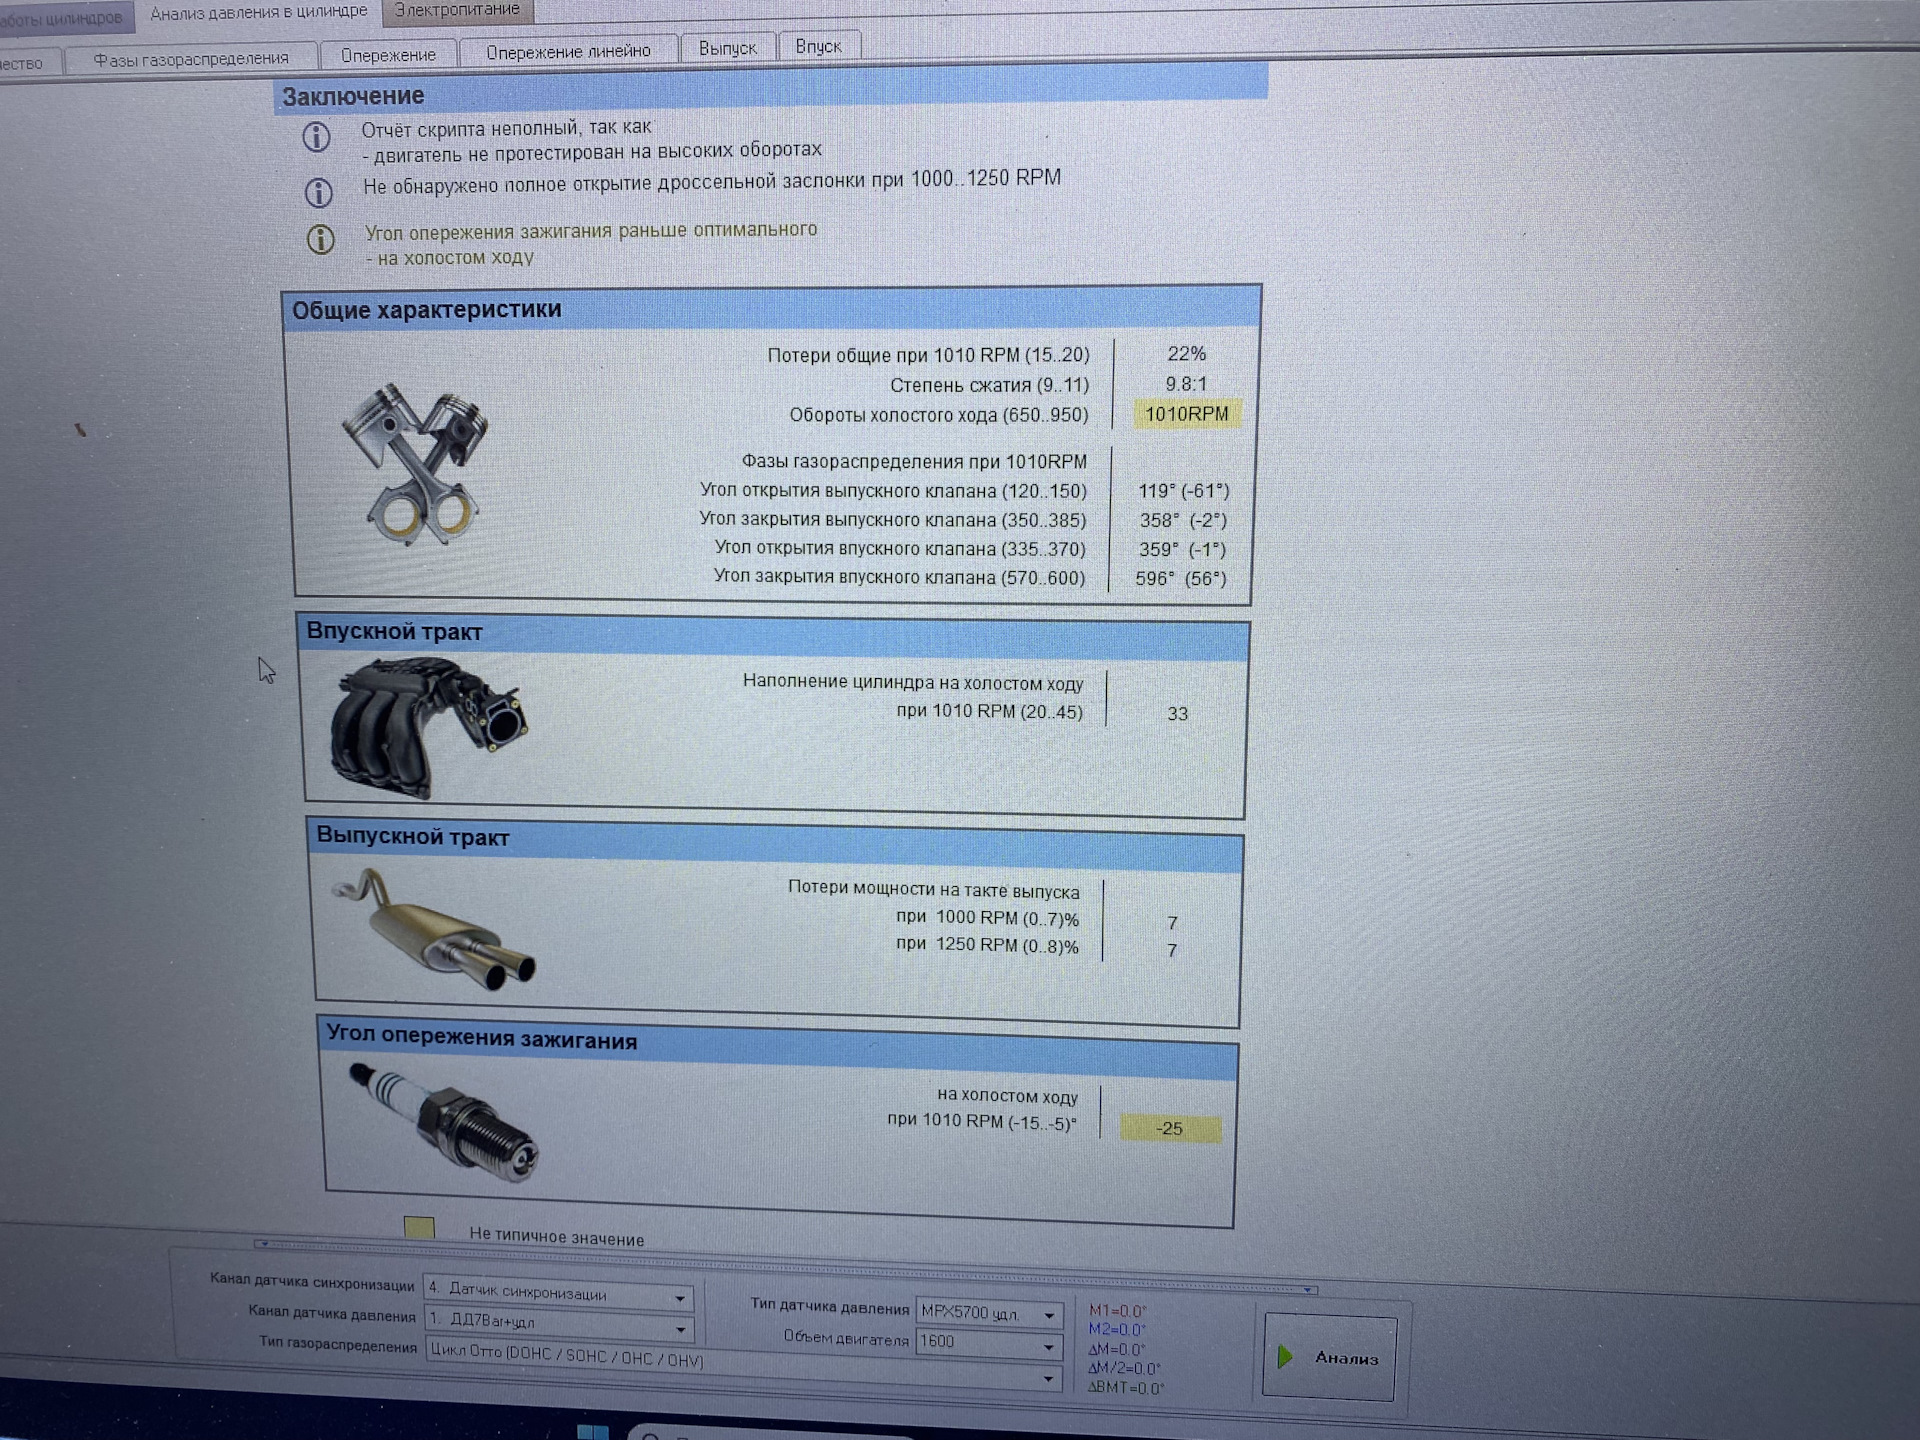Click the spark plug image
The image size is (1920, 1440).
445,1122
